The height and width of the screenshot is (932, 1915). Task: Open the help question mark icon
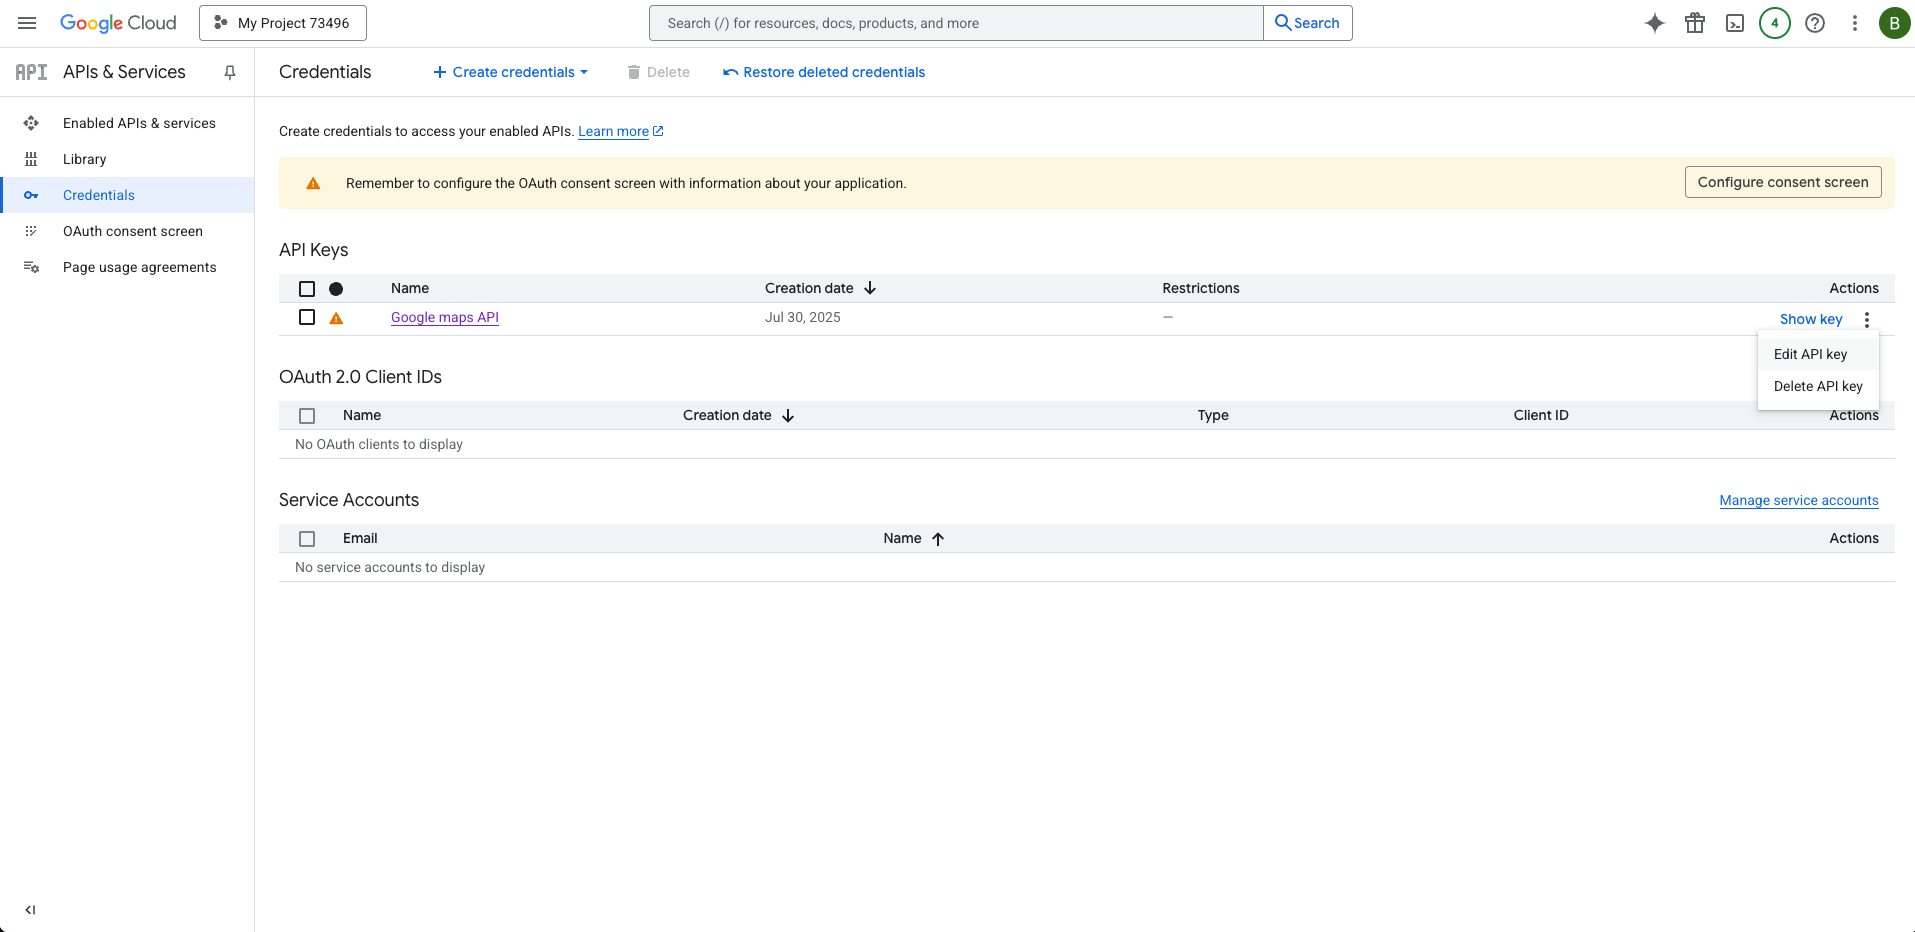pos(1815,23)
